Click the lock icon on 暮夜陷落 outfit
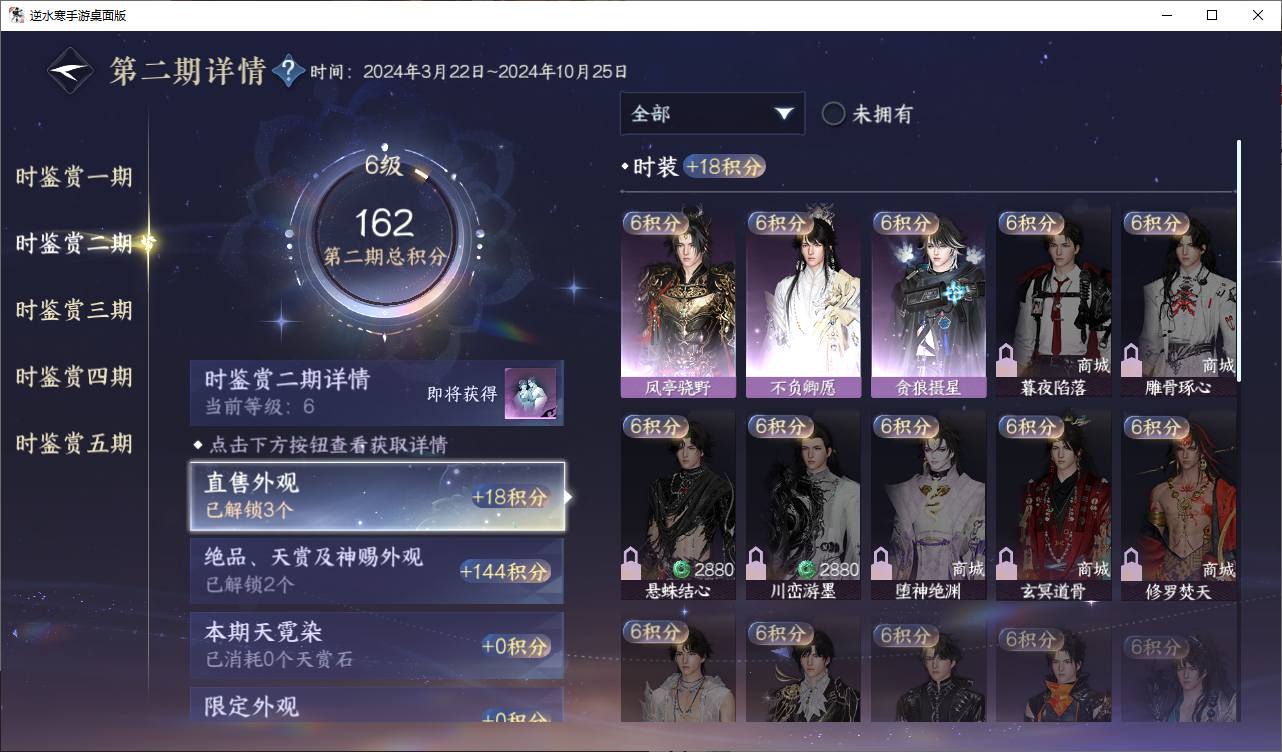This screenshot has height=752, width=1282. point(1007,359)
